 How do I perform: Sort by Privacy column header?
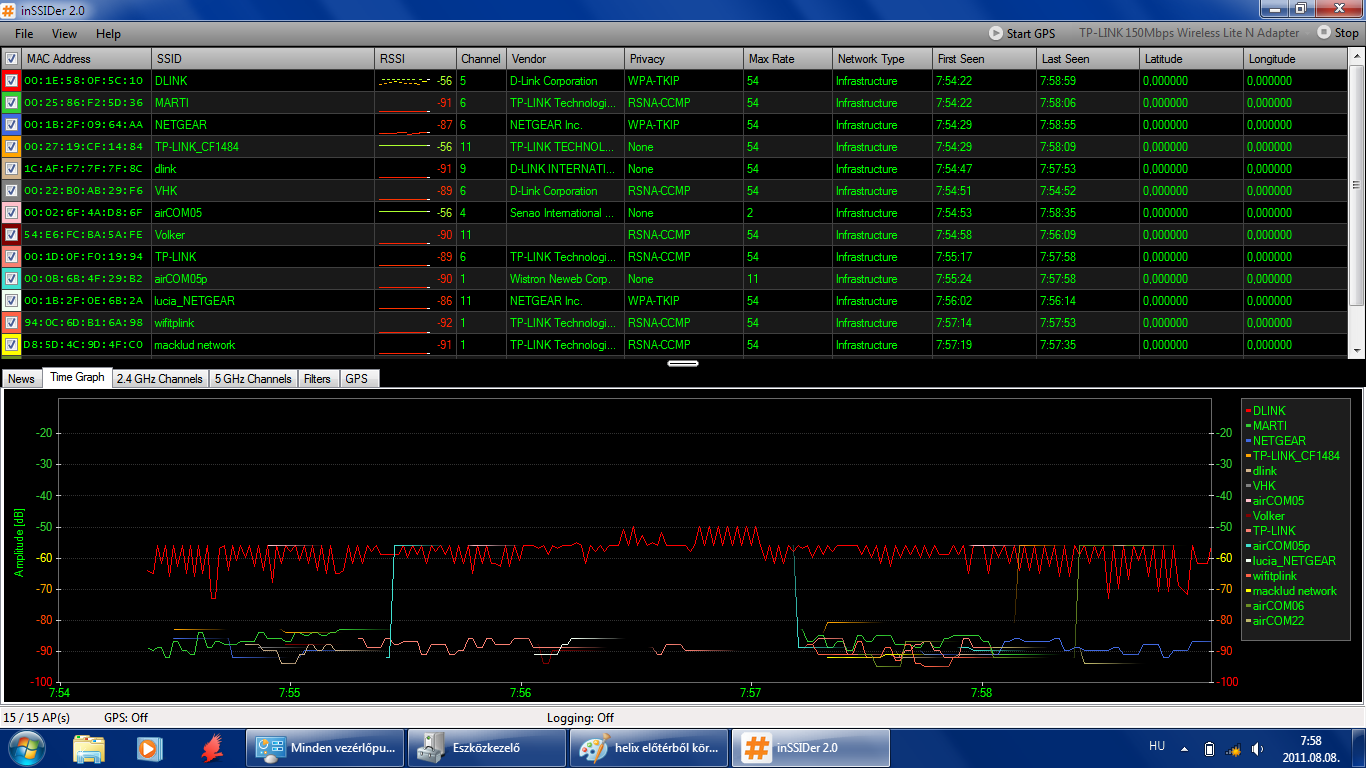684,59
